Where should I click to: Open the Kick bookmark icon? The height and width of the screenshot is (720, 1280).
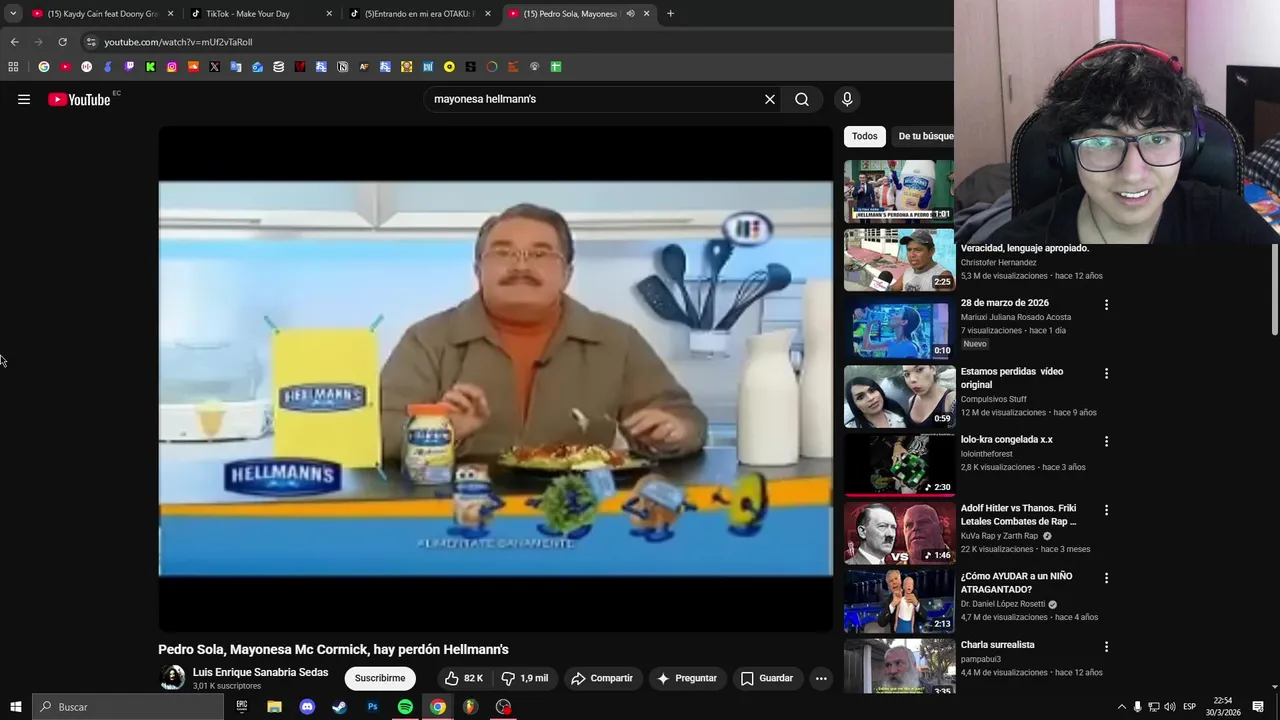coord(150,67)
